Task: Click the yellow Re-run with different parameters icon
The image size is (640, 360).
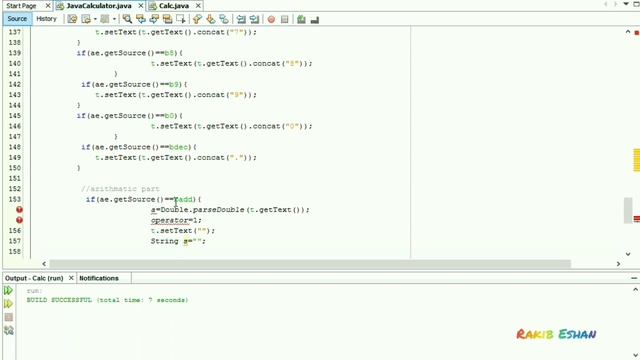Action: coord(8,304)
